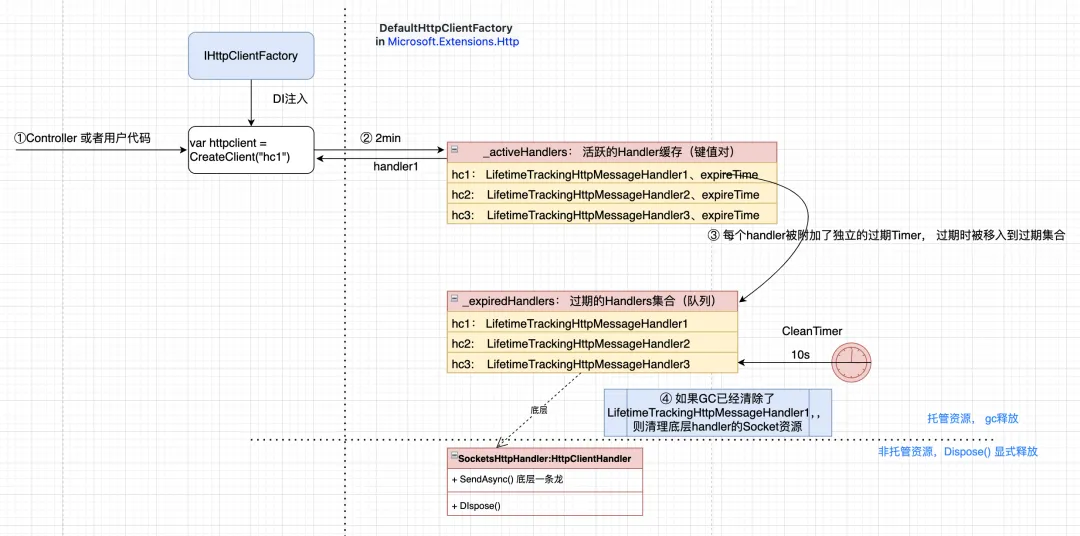
Task: Click the DI注入 arrow label
Action: click(x=291, y=99)
